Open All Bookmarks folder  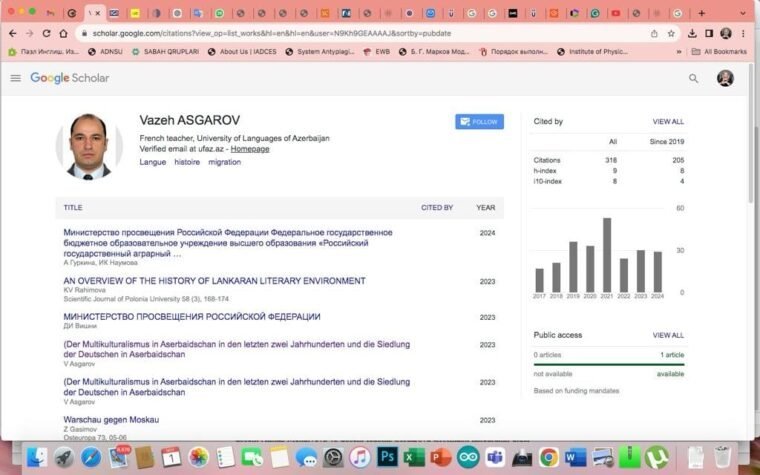click(x=720, y=51)
